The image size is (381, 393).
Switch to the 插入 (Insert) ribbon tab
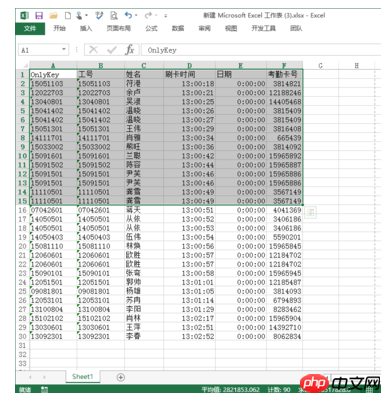click(86, 29)
